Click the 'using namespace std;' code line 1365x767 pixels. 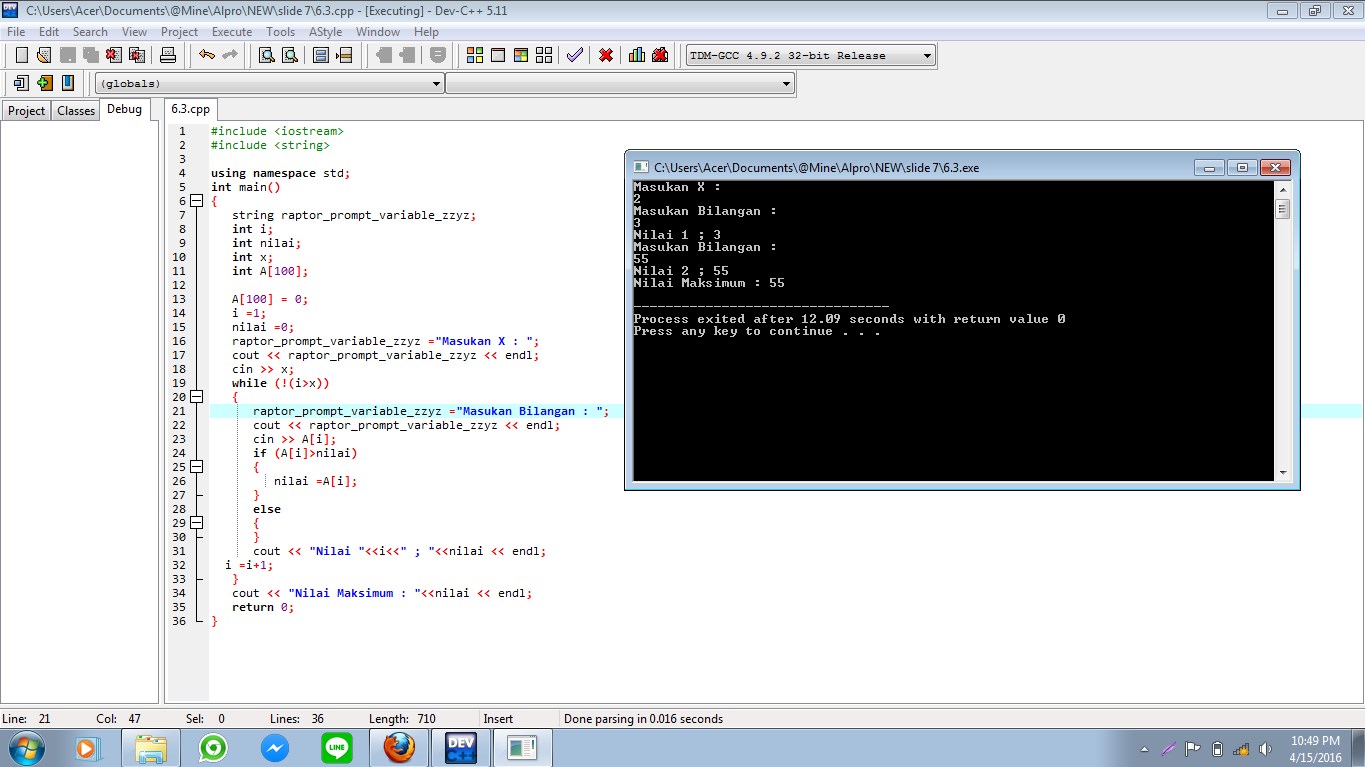[x=281, y=173]
